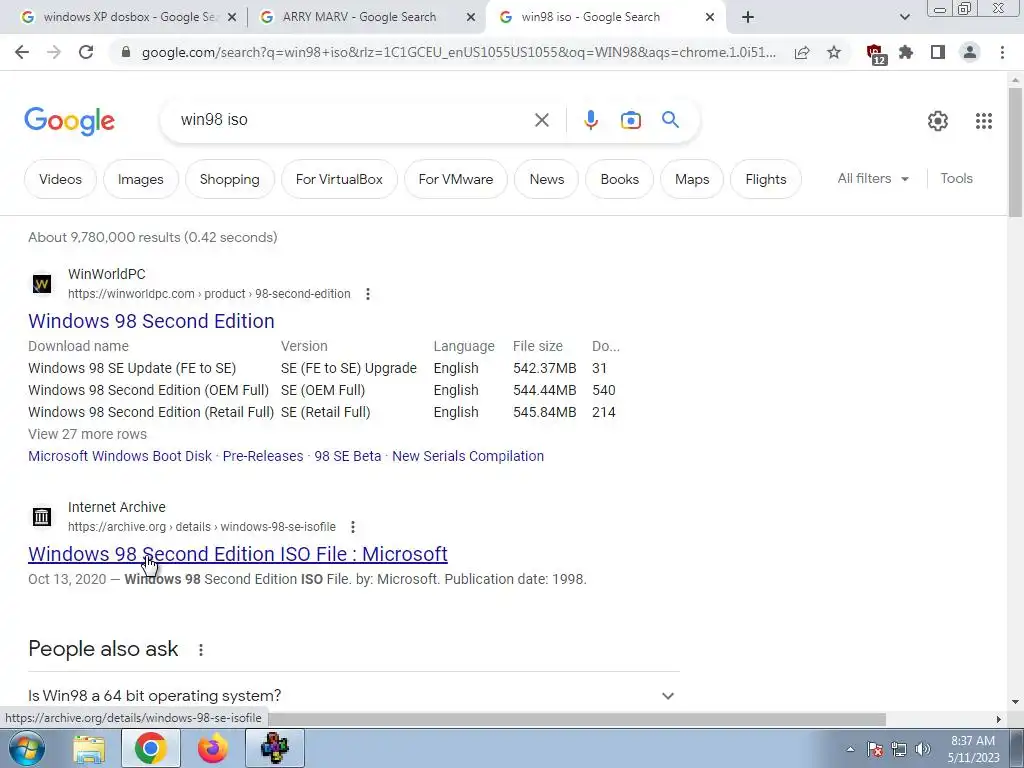Expand Is Win98 a 64 bit question

353,696
